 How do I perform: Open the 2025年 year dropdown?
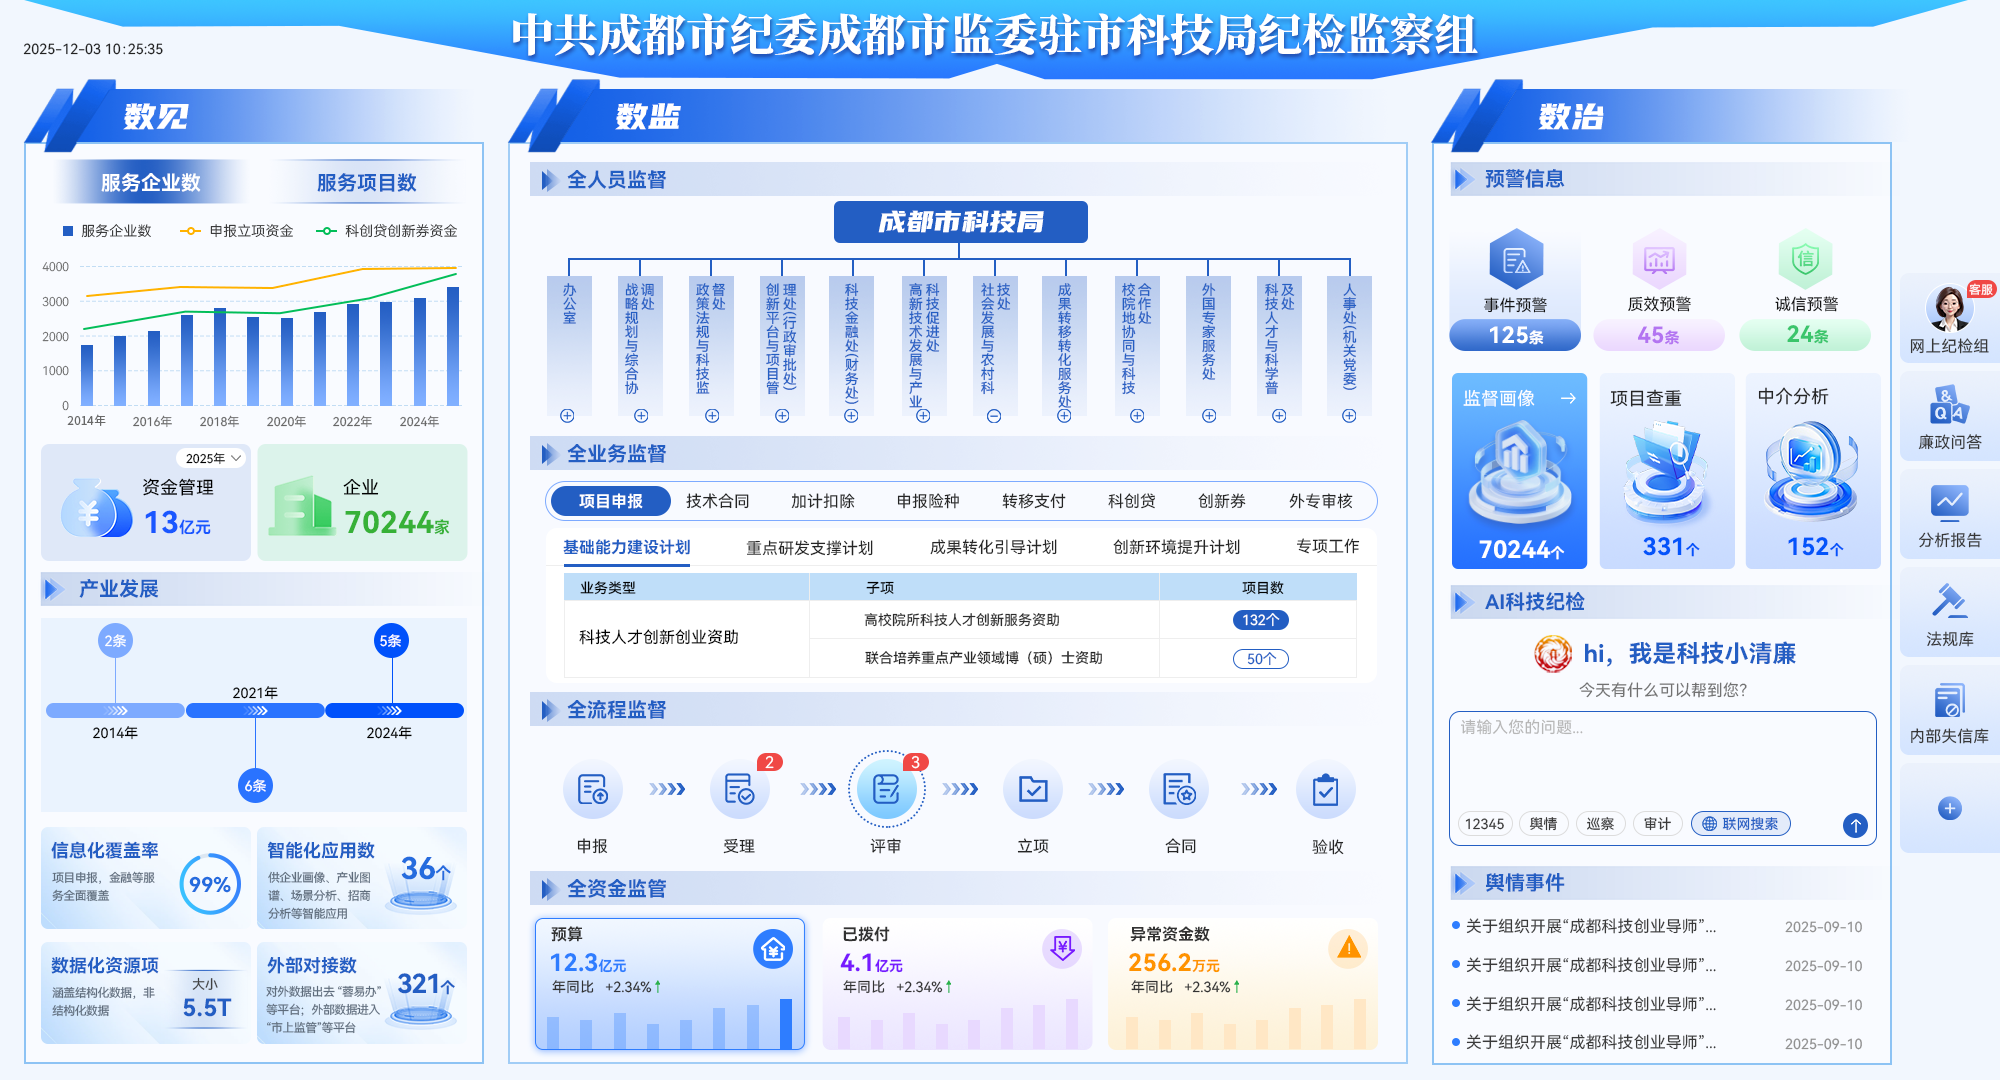pyautogui.click(x=211, y=458)
